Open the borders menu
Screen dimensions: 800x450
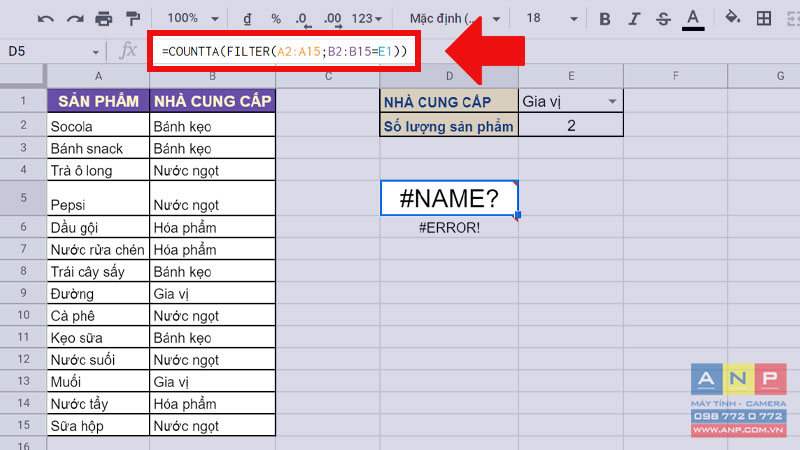tap(764, 19)
